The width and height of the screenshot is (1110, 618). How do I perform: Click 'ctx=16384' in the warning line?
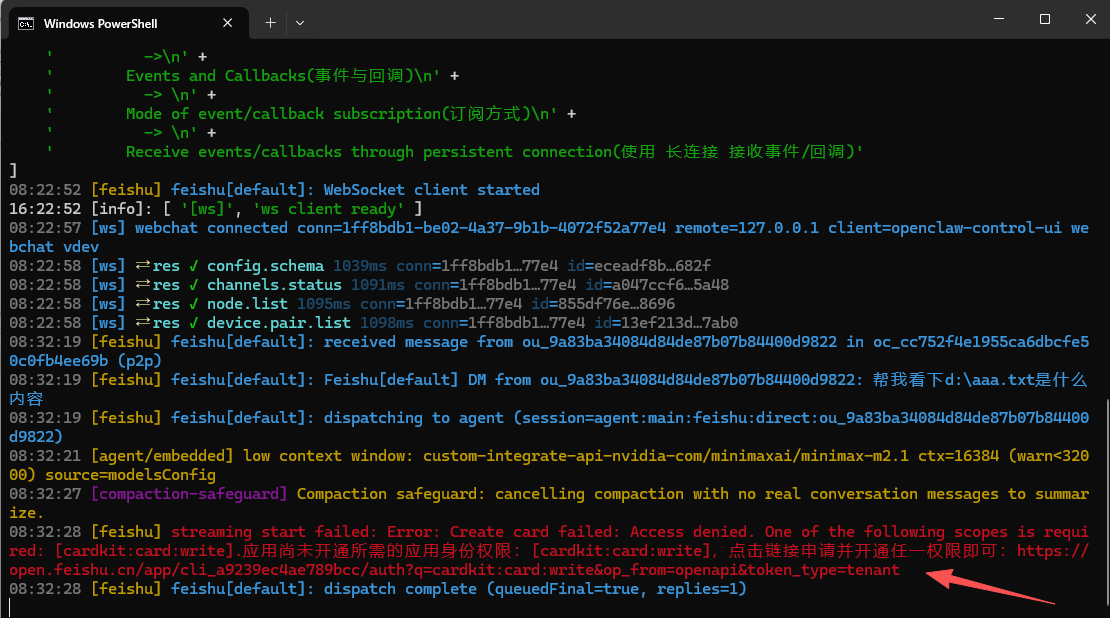pyautogui.click(x=958, y=456)
